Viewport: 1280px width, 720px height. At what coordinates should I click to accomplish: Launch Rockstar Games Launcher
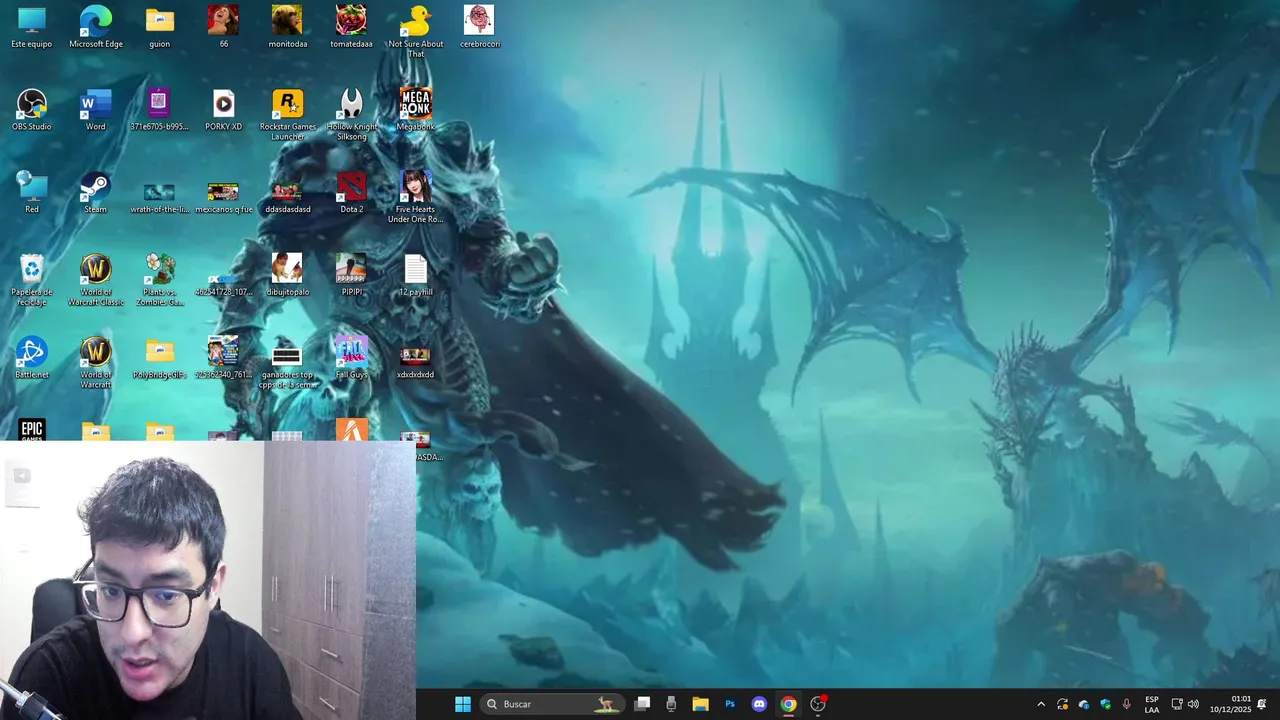point(287,114)
